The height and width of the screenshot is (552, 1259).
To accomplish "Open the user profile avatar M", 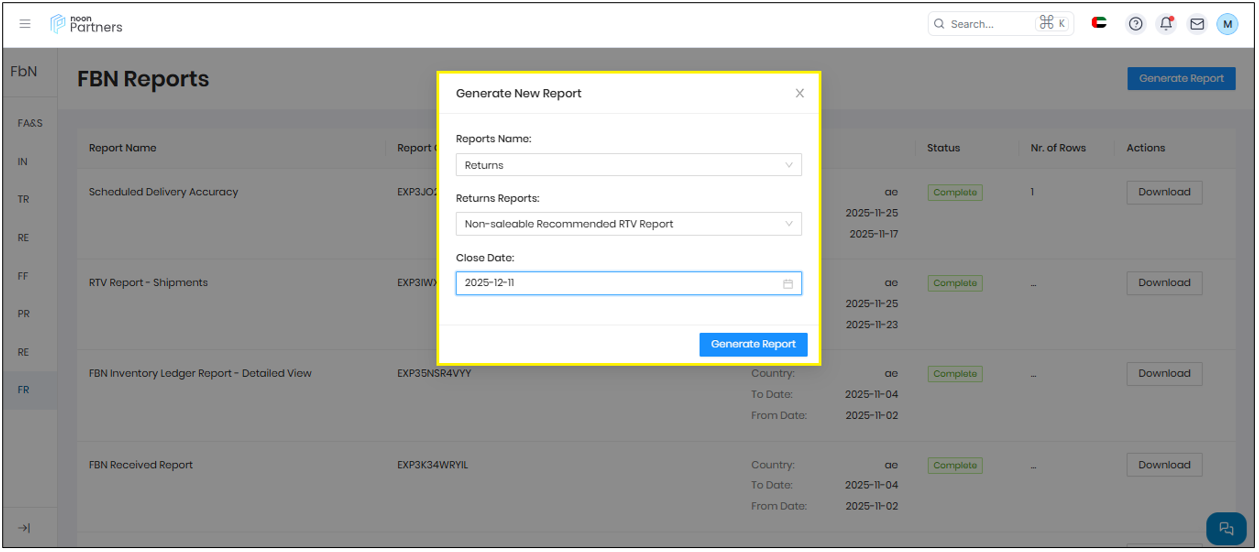I will [x=1227, y=24].
